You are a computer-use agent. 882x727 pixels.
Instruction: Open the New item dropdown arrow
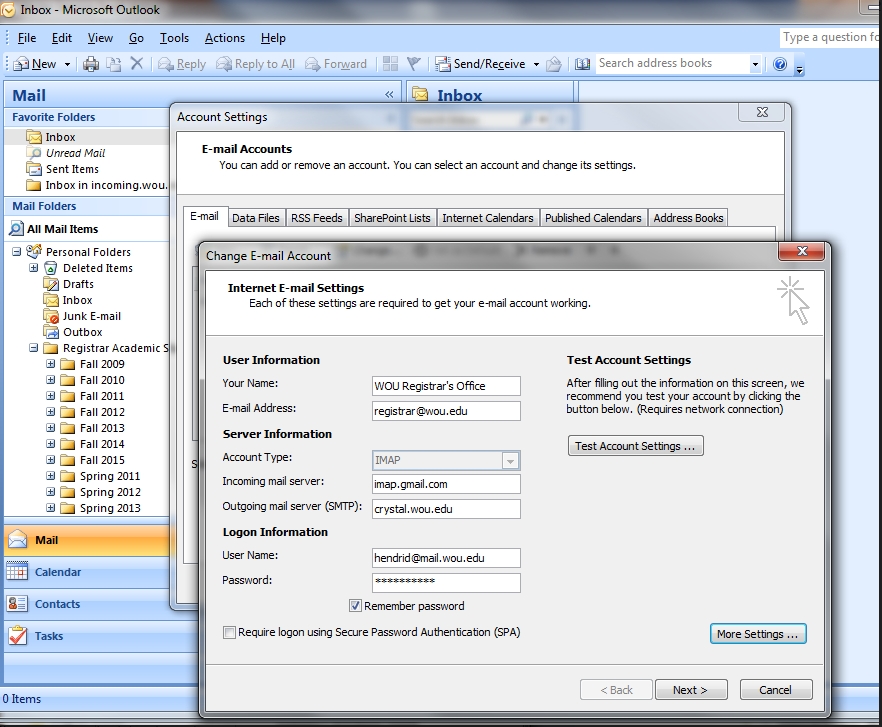pyautogui.click(x=67, y=64)
